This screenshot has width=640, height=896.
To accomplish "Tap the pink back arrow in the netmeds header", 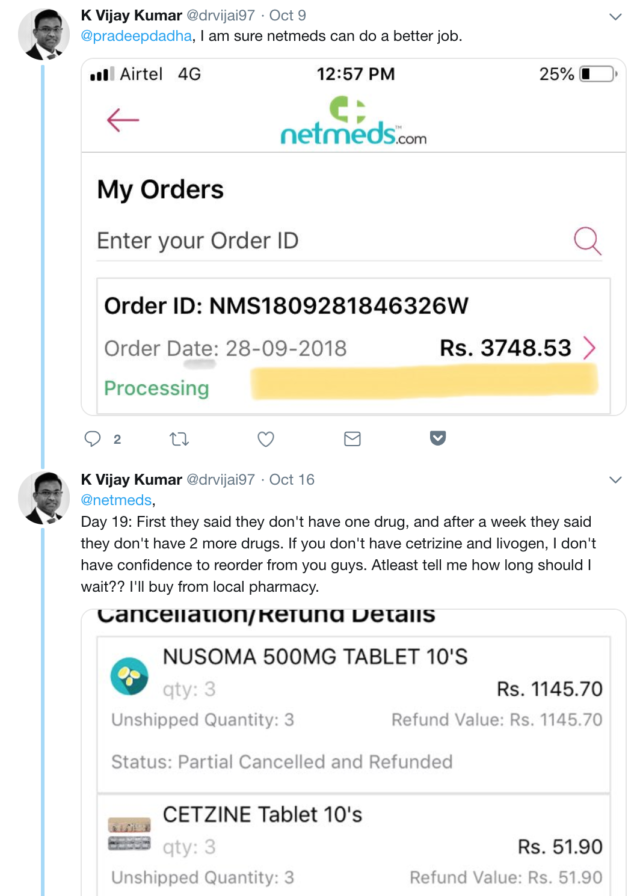I will [122, 121].
